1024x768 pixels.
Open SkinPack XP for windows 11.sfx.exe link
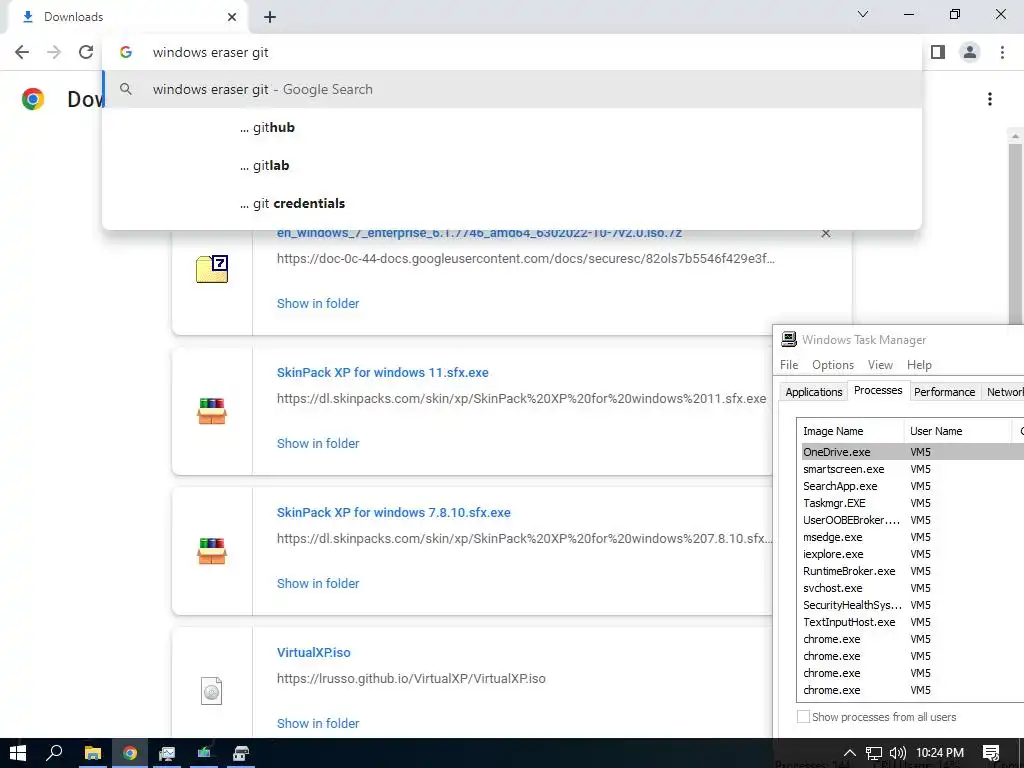pos(383,372)
